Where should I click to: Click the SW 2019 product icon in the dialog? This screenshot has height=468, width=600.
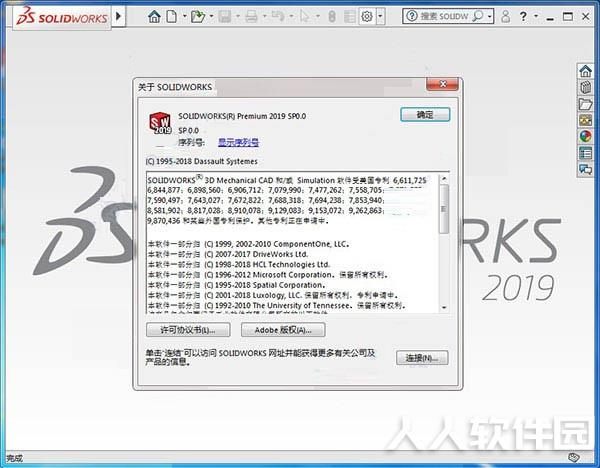160,123
